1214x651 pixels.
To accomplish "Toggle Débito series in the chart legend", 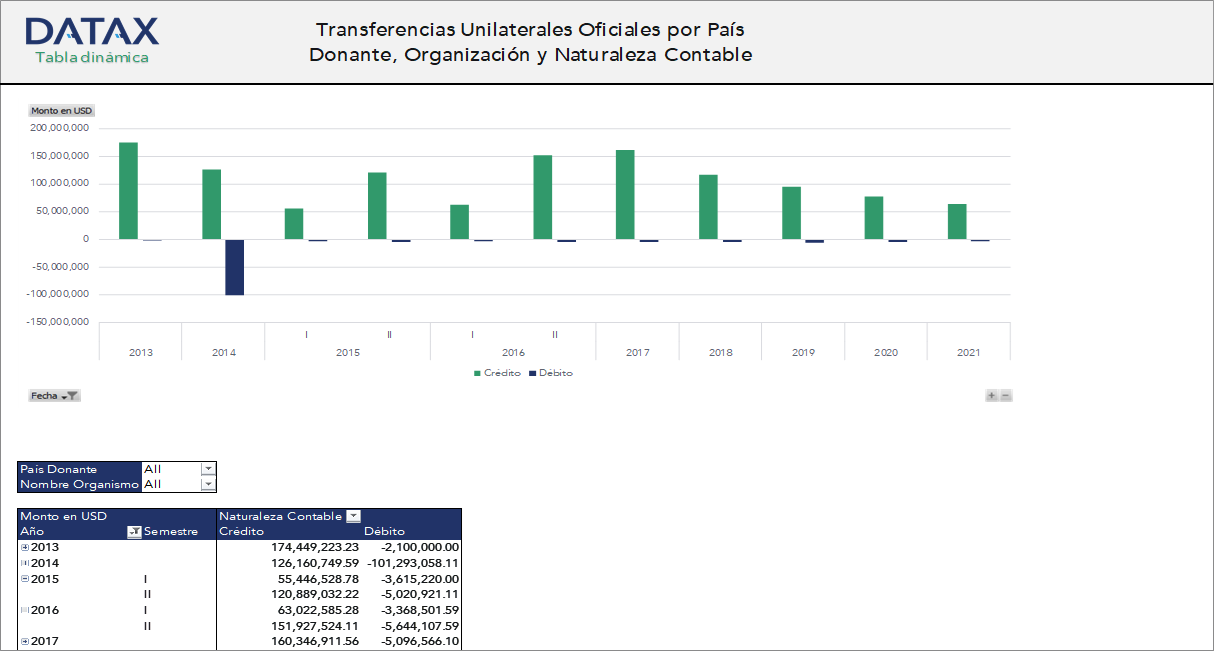I will pos(558,372).
